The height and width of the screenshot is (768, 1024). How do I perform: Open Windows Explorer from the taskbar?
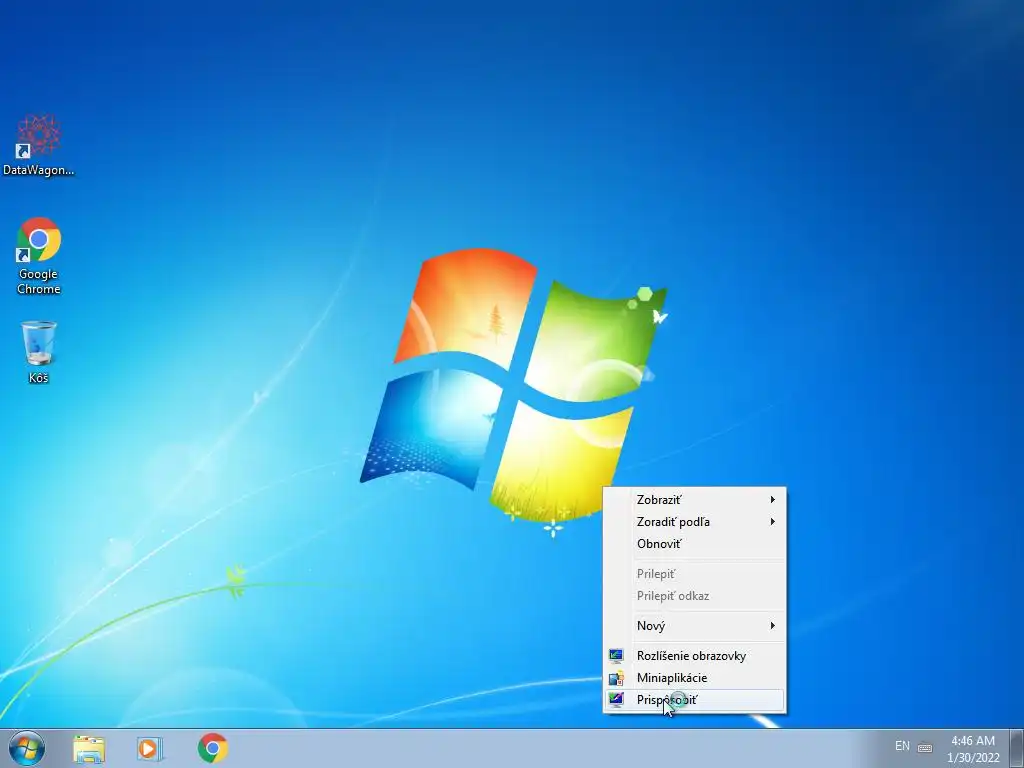(89, 748)
